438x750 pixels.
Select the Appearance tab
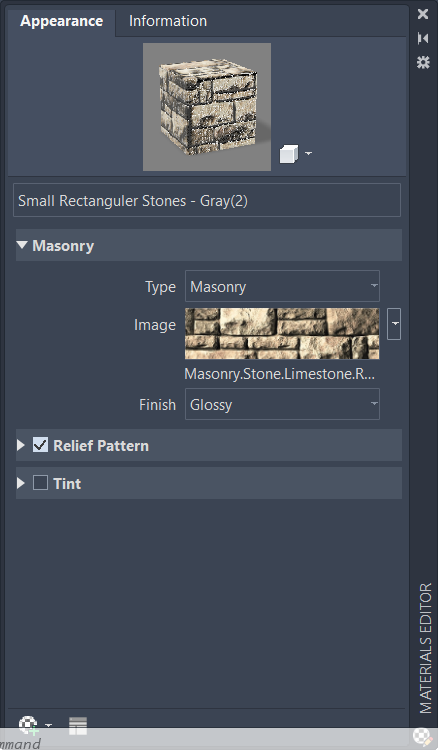[62, 21]
